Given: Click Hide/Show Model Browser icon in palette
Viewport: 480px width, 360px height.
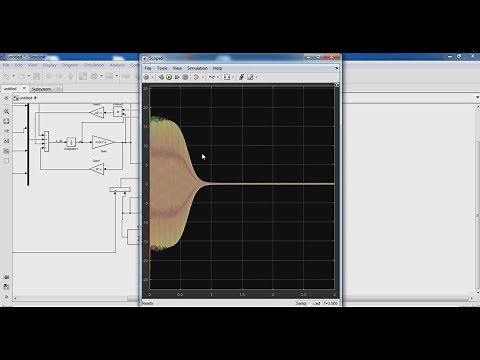Looking at the screenshot, I should click(6, 98).
